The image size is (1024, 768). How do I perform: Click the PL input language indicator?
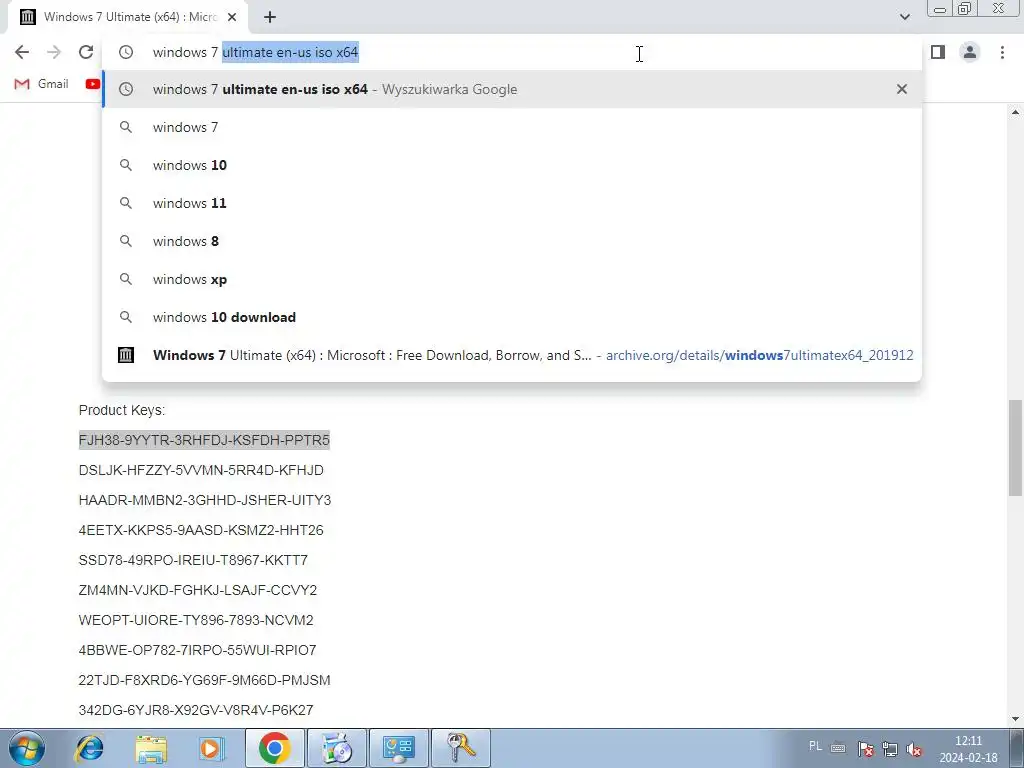(x=815, y=746)
